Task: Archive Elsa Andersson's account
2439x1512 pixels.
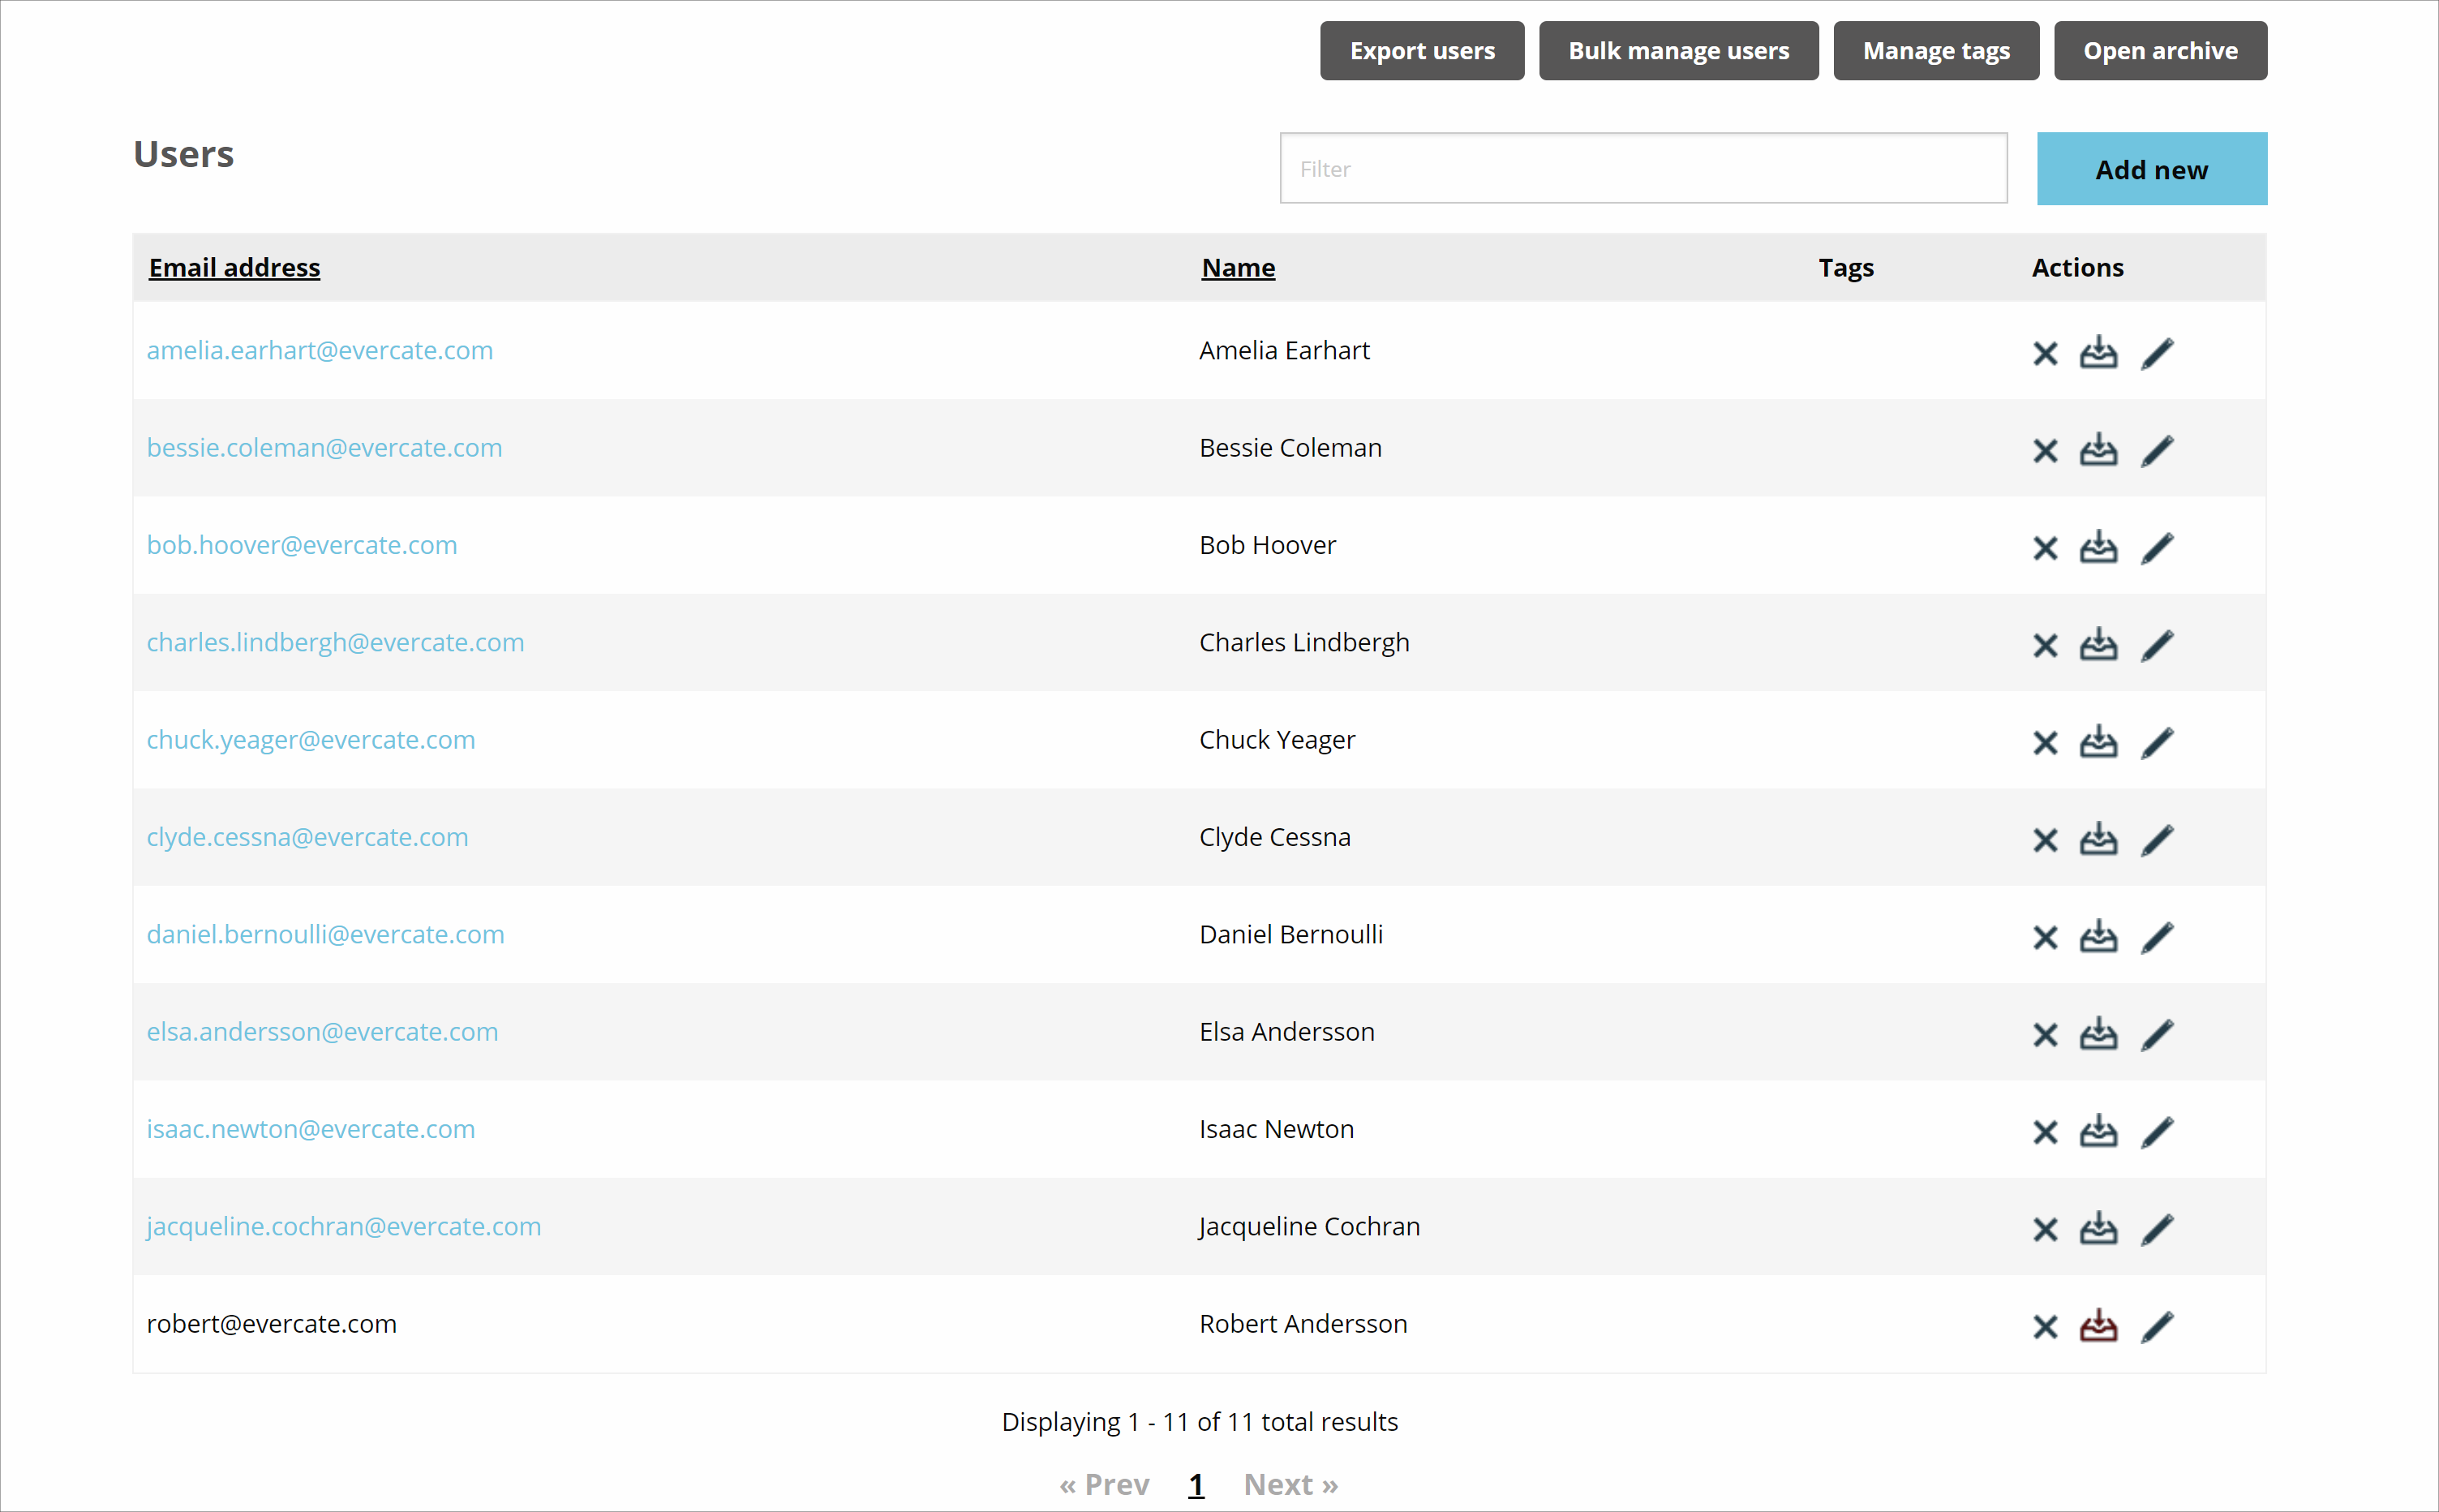Action: [x=2099, y=1034]
